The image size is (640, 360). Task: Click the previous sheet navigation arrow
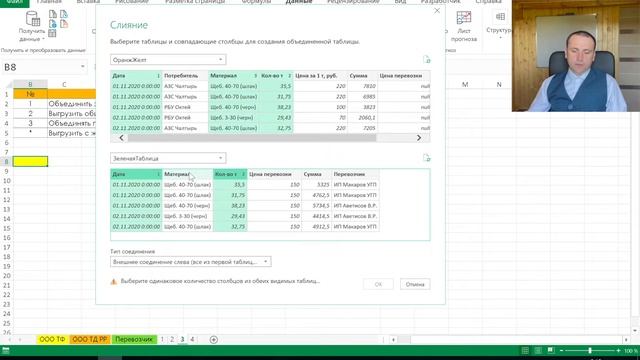(9, 340)
